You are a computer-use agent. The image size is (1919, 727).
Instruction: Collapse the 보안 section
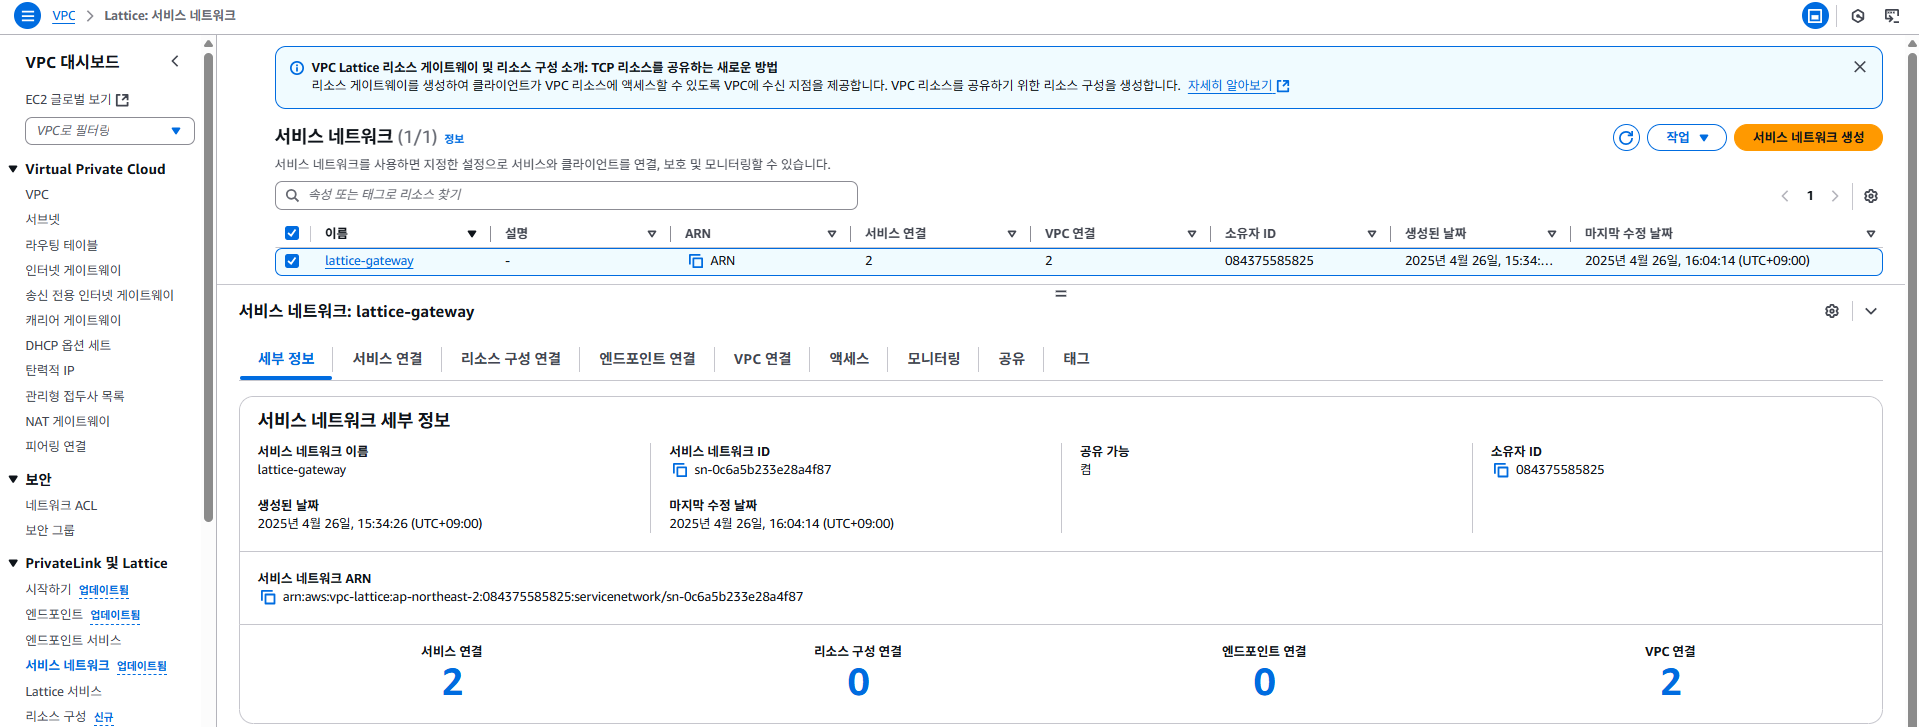click(x=13, y=479)
